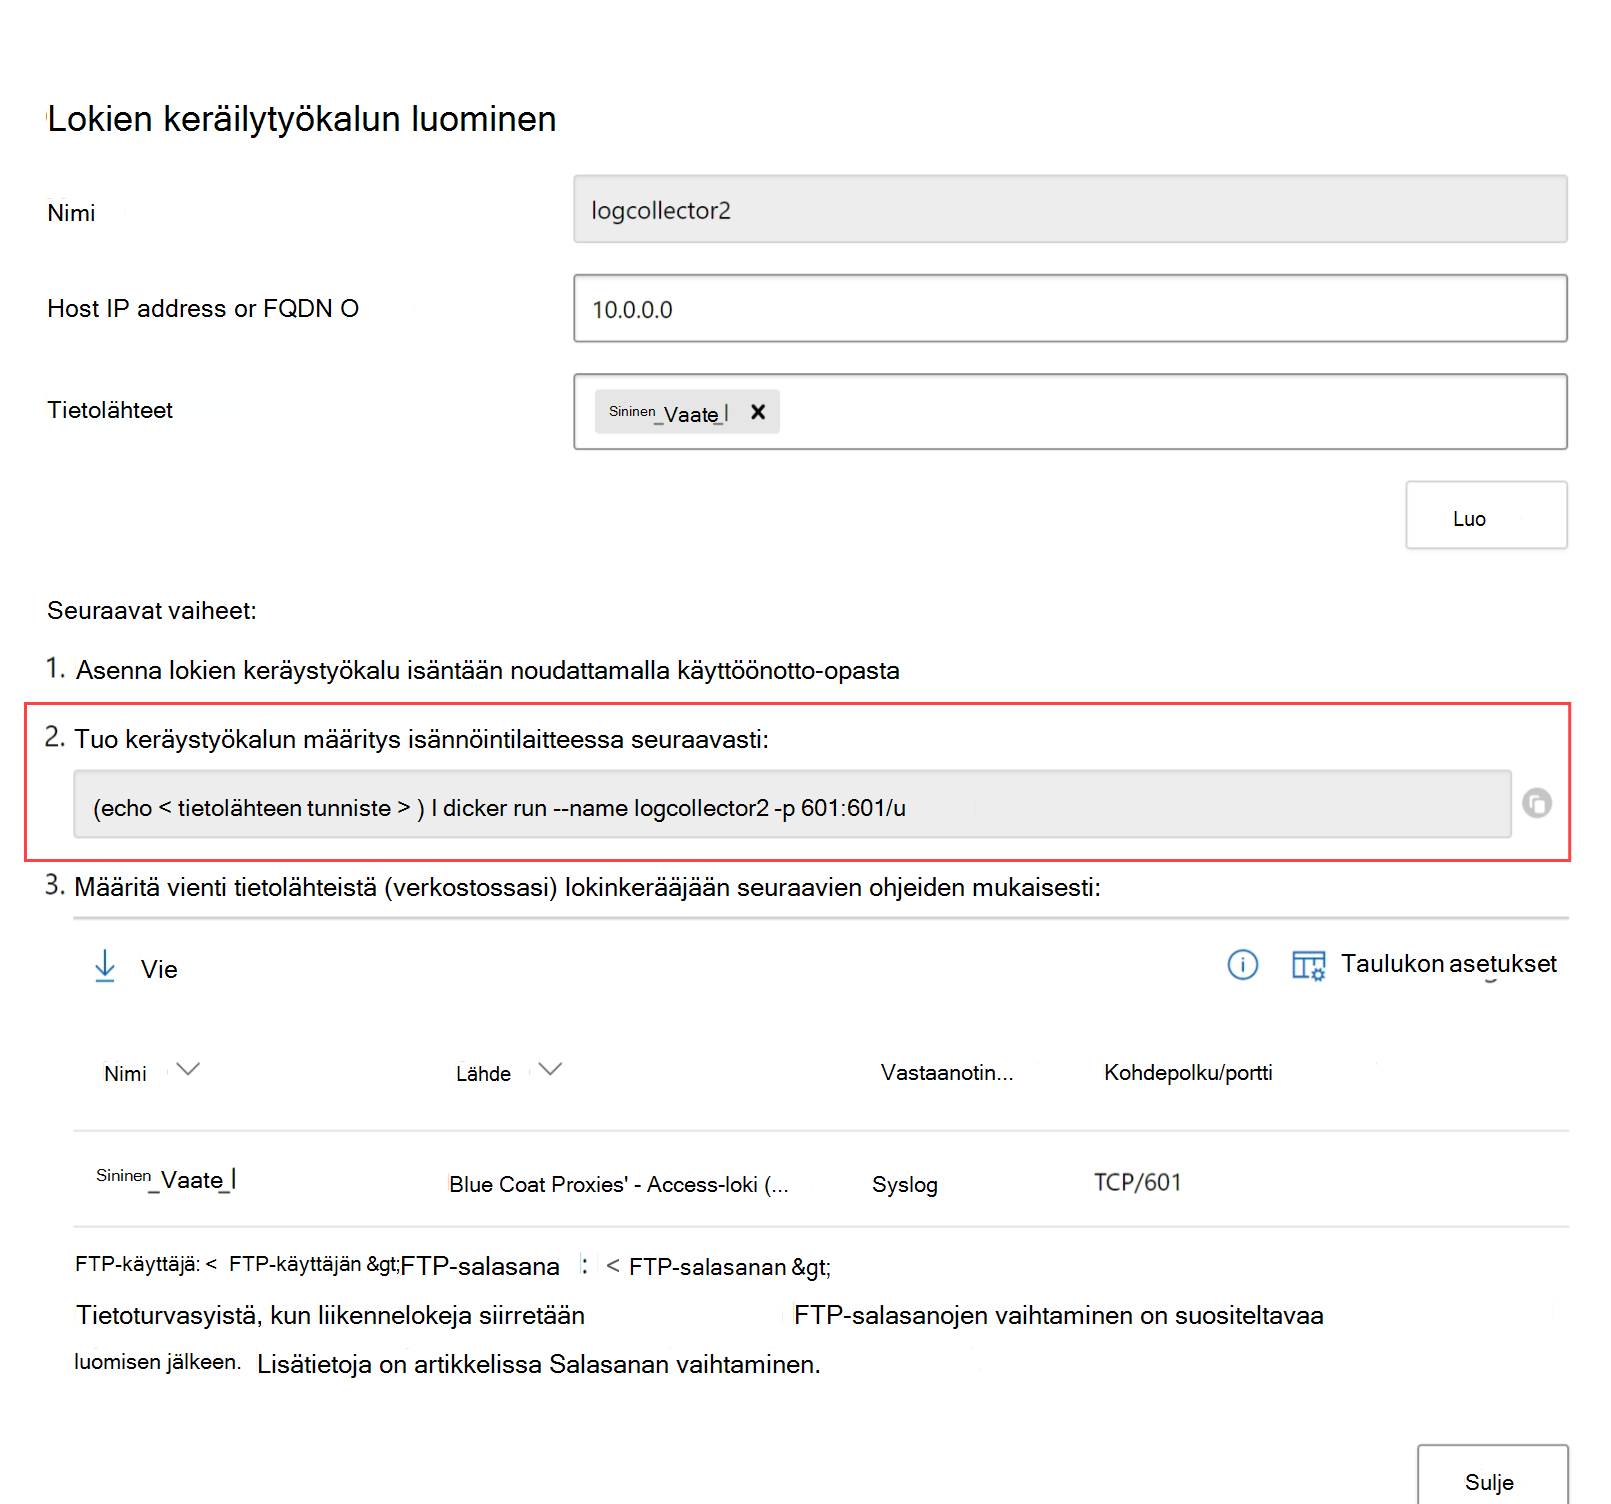Click the Nimi column header label
Image resolution: width=1611 pixels, height=1504 pixels.
coord(125,1074)
